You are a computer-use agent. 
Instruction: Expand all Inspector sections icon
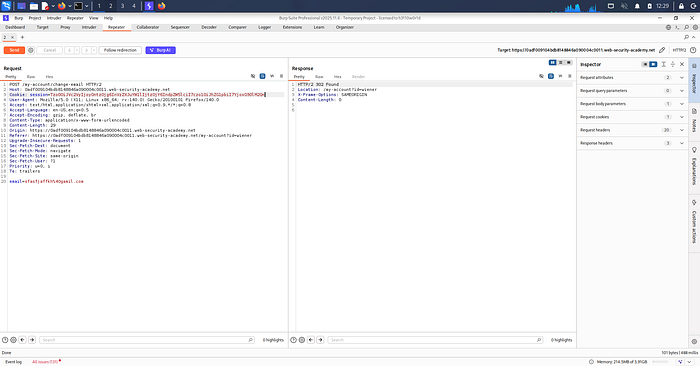tap(664, 64)
